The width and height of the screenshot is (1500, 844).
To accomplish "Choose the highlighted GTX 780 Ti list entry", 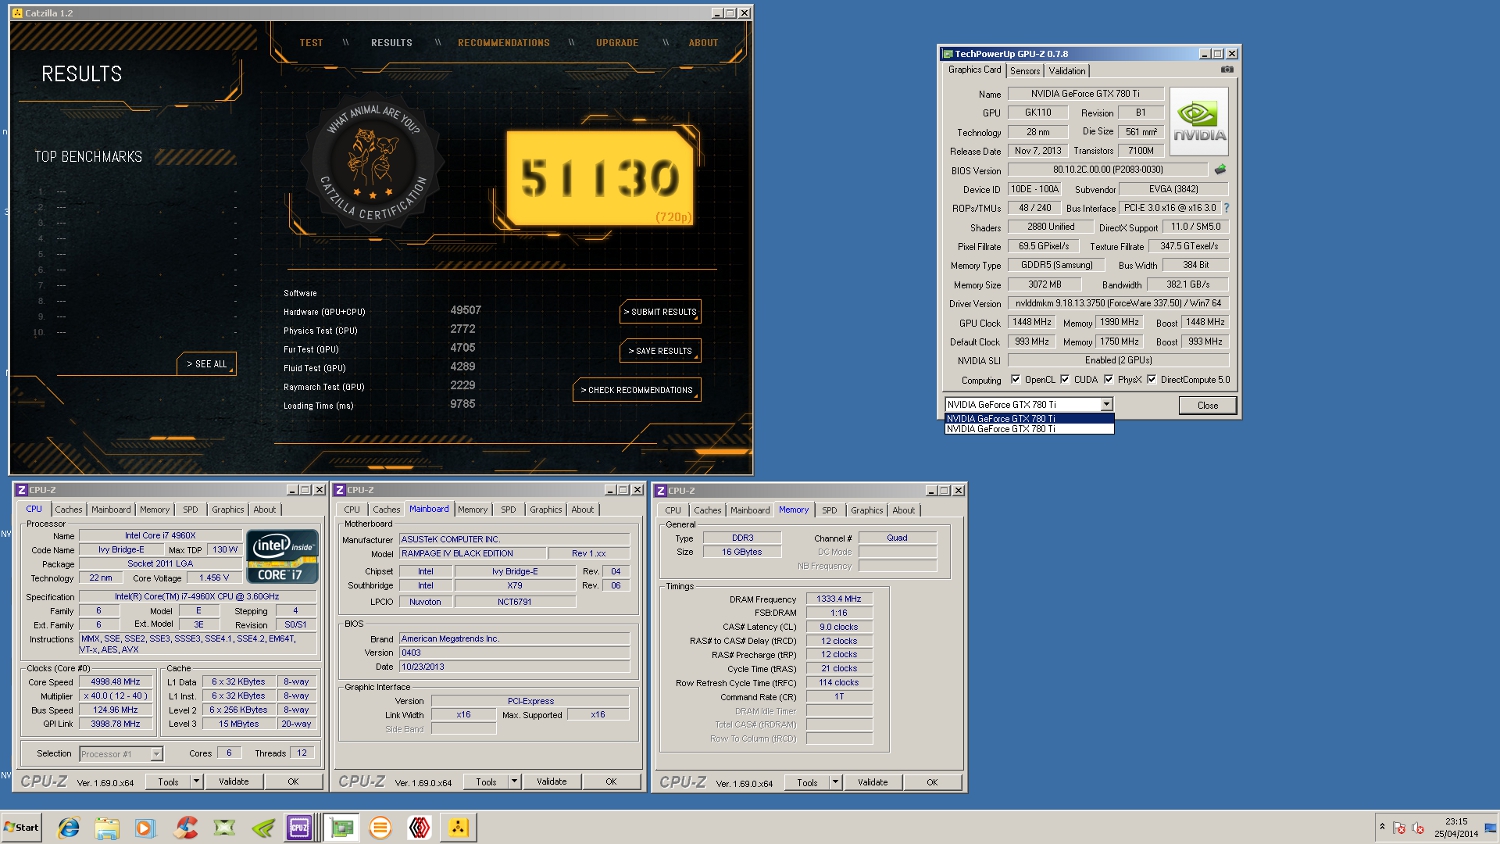I will [1029, 418].
